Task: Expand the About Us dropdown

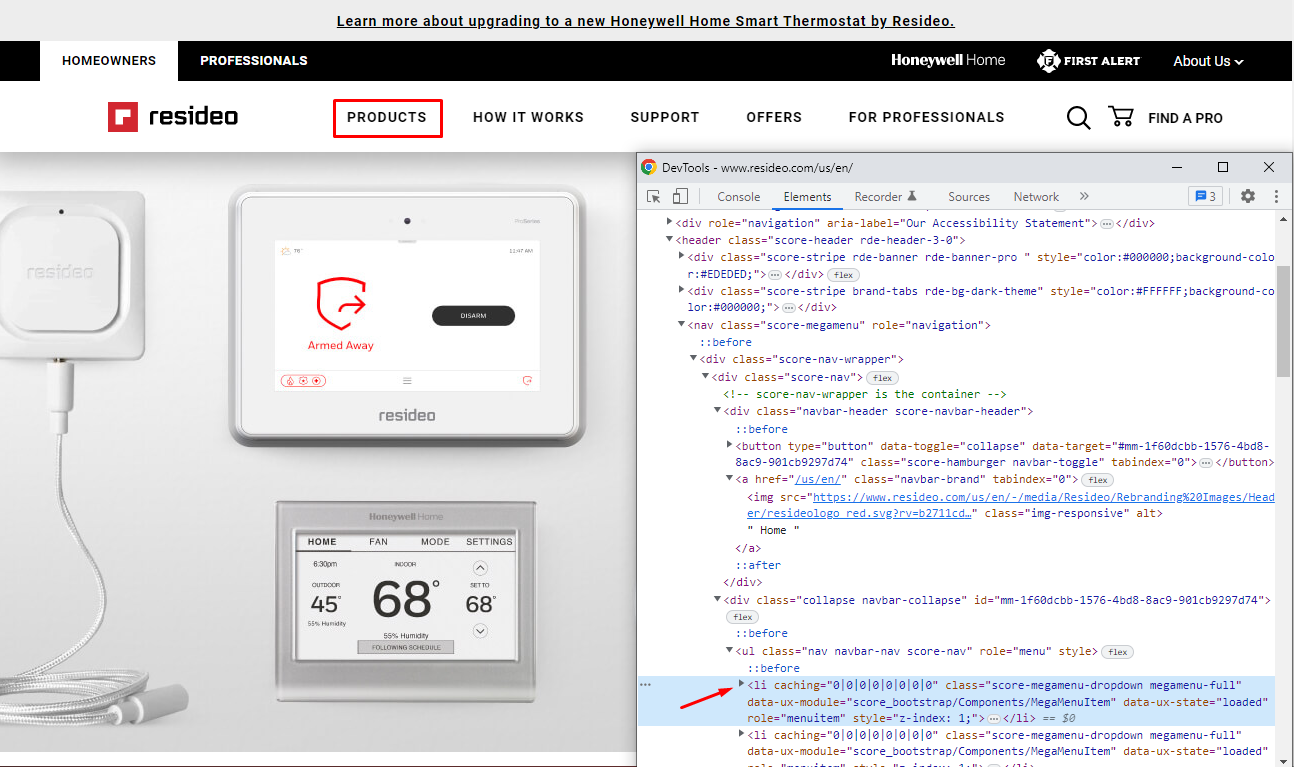Action: (1208, 61)
